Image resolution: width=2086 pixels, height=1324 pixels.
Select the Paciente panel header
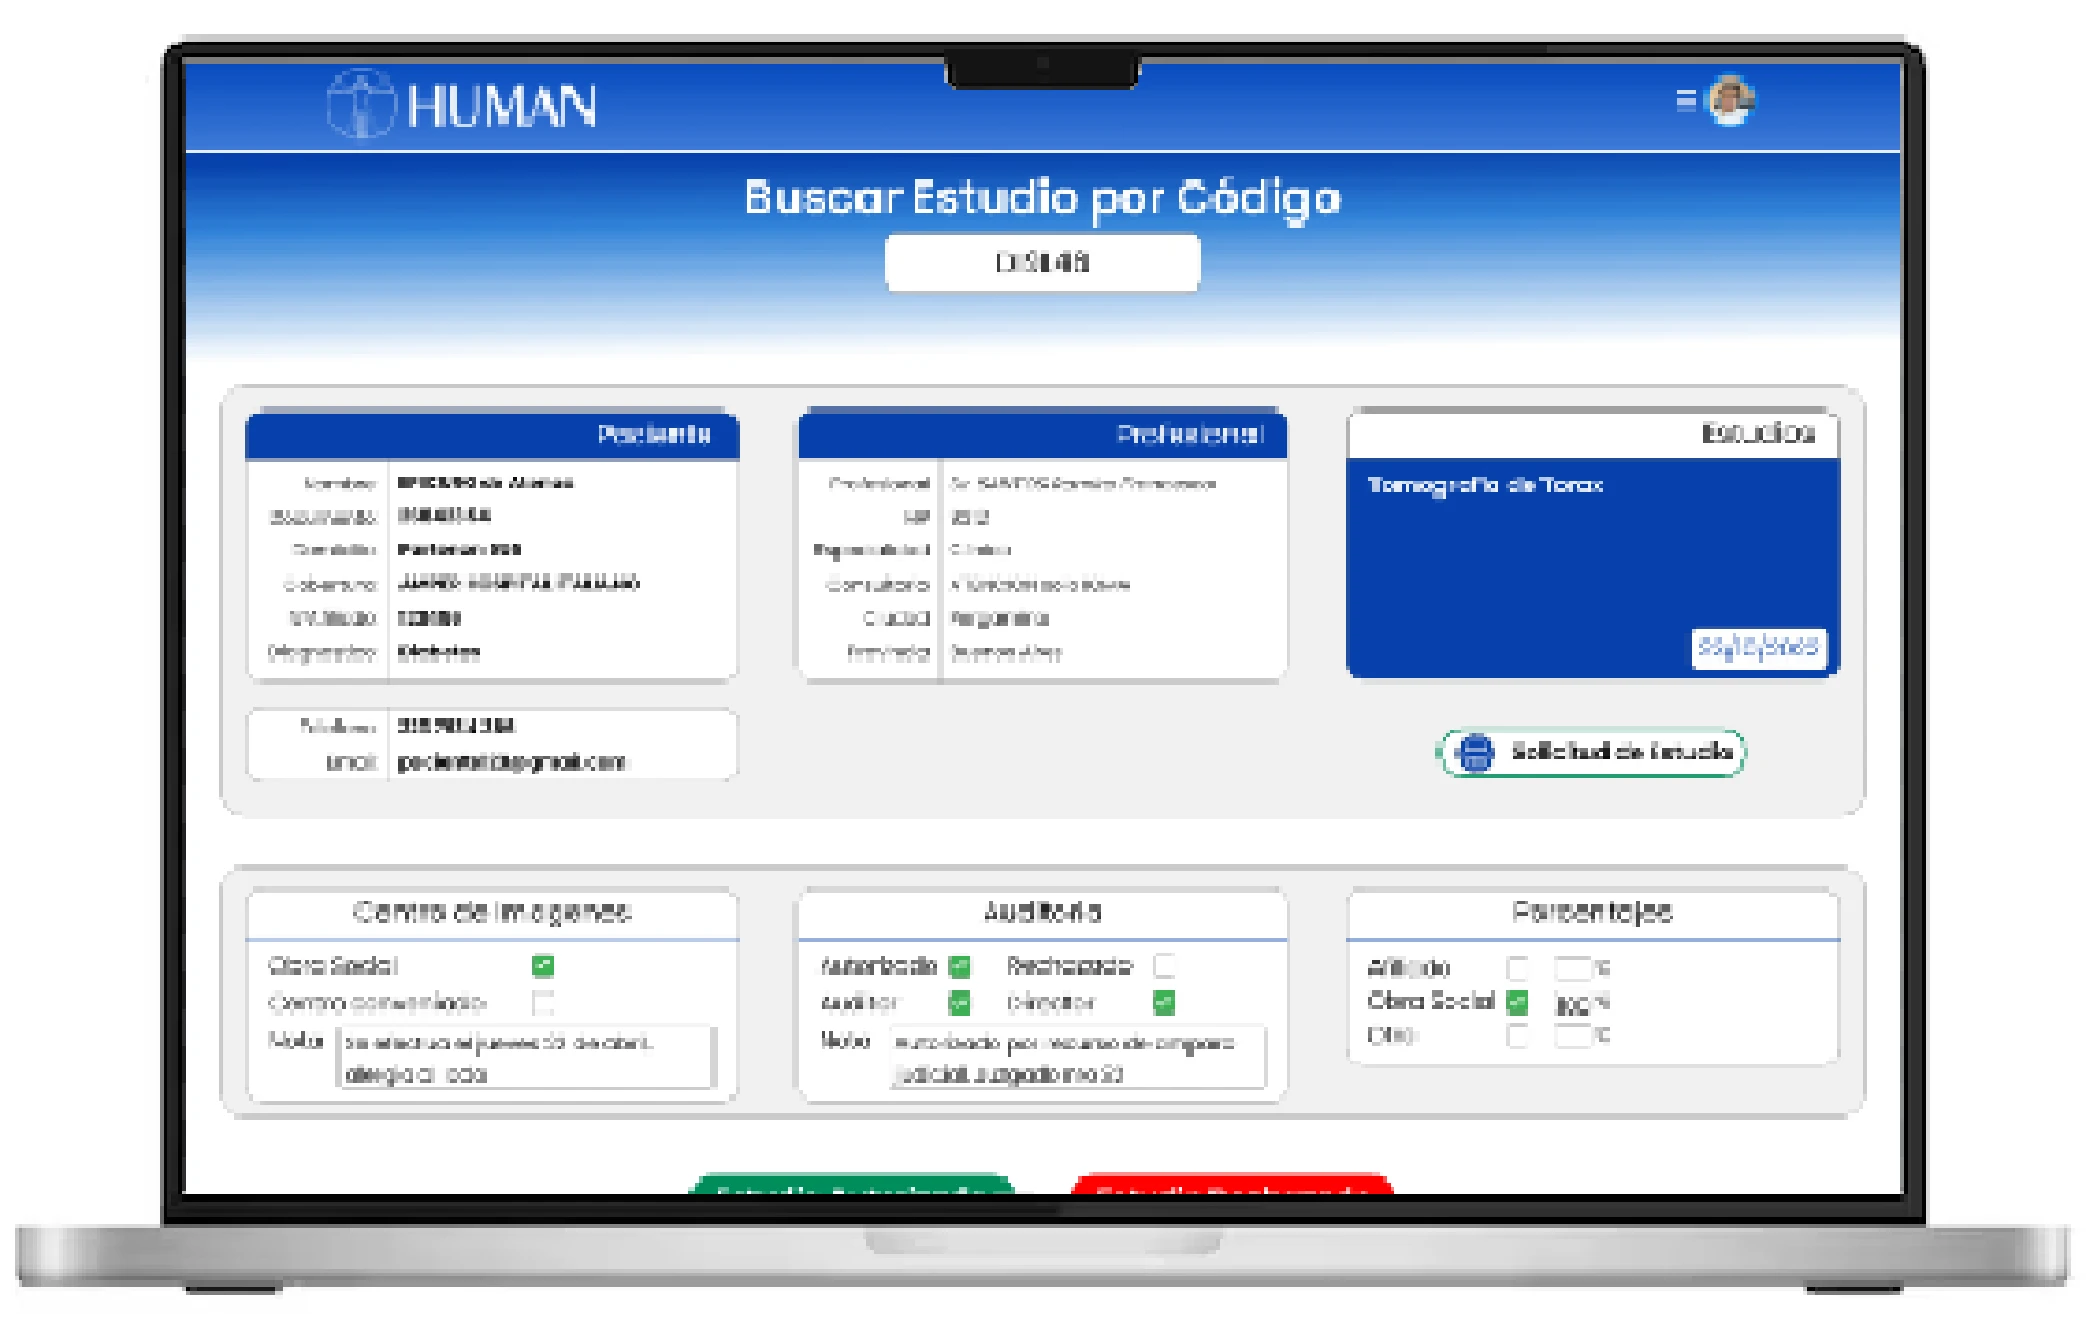tap(491, 434)
